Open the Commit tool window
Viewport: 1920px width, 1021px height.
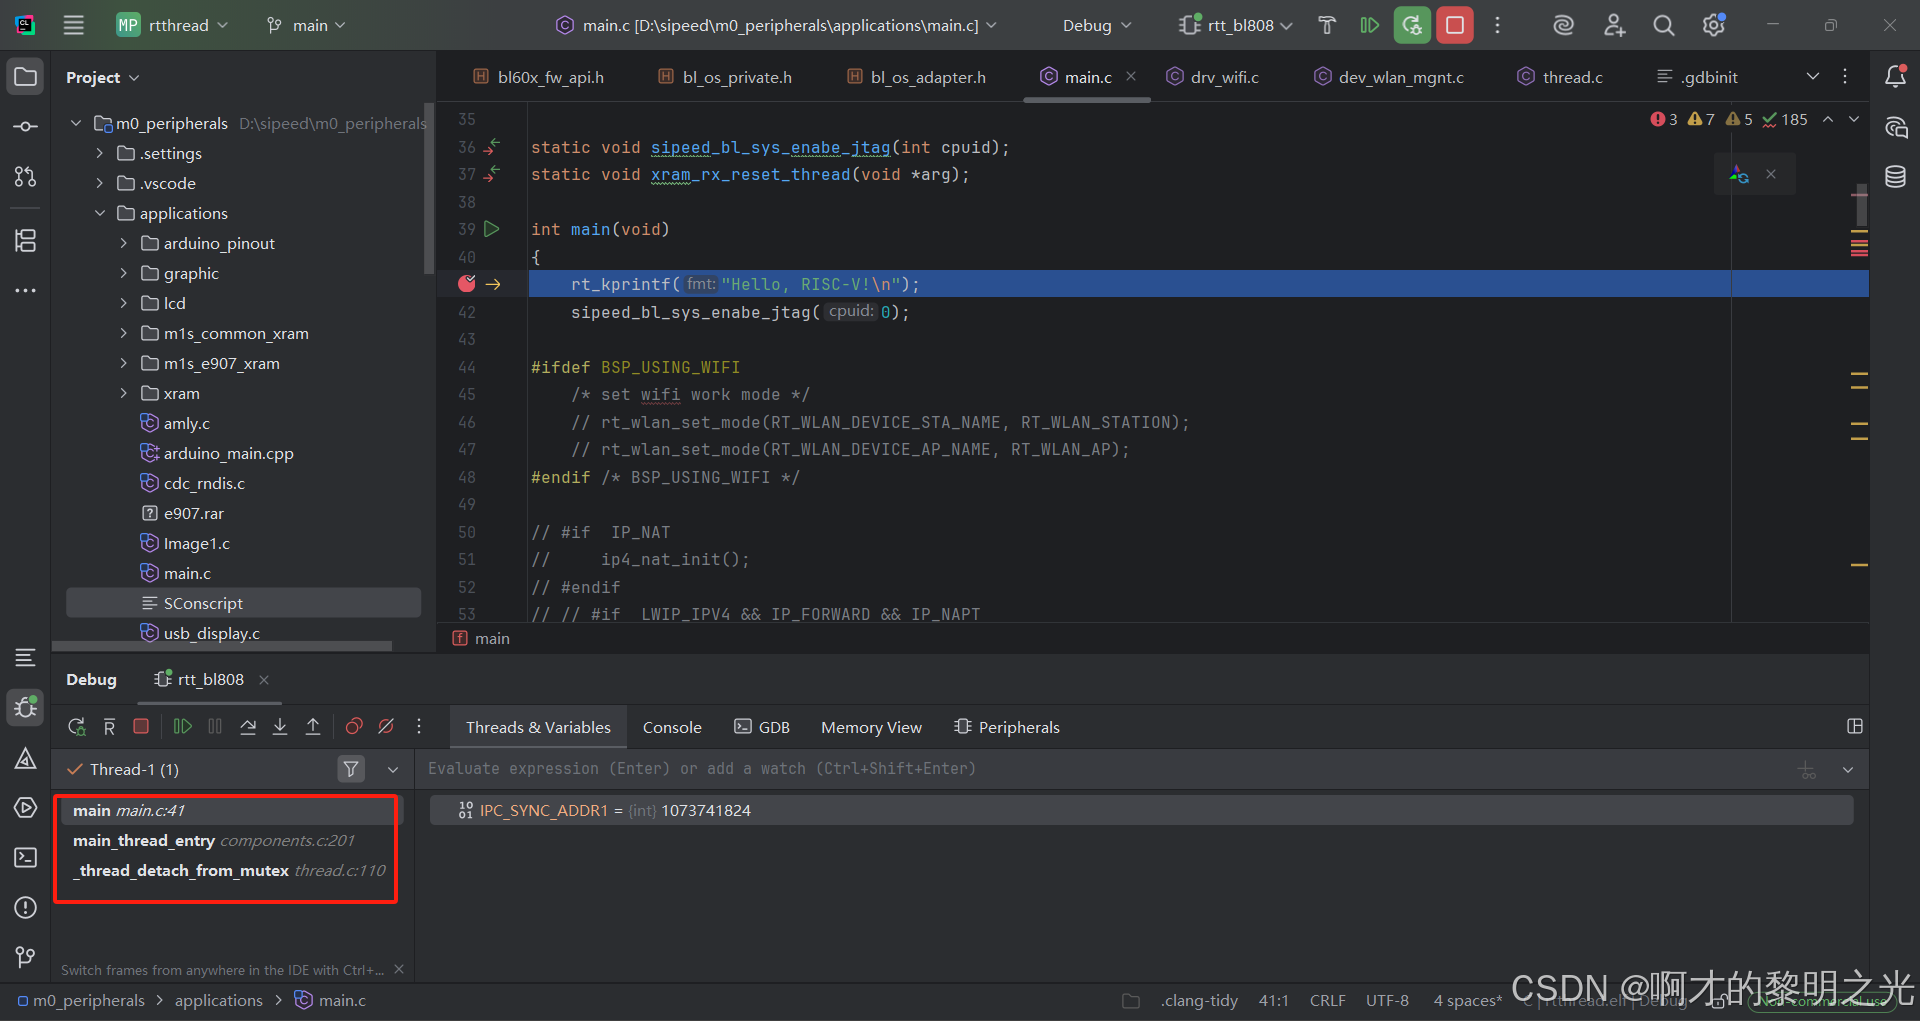click(x=25, y=125)
